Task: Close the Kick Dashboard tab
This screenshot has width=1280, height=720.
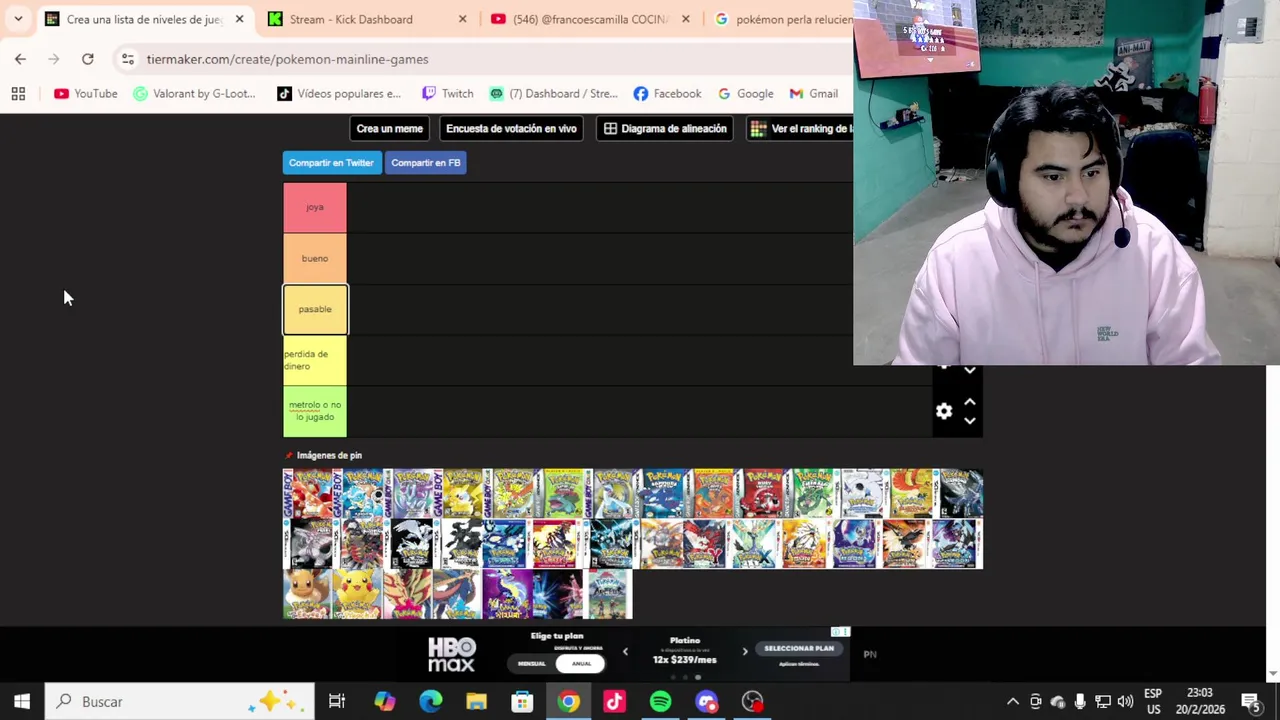Action: pyautogui.click(x=462, y=19)
